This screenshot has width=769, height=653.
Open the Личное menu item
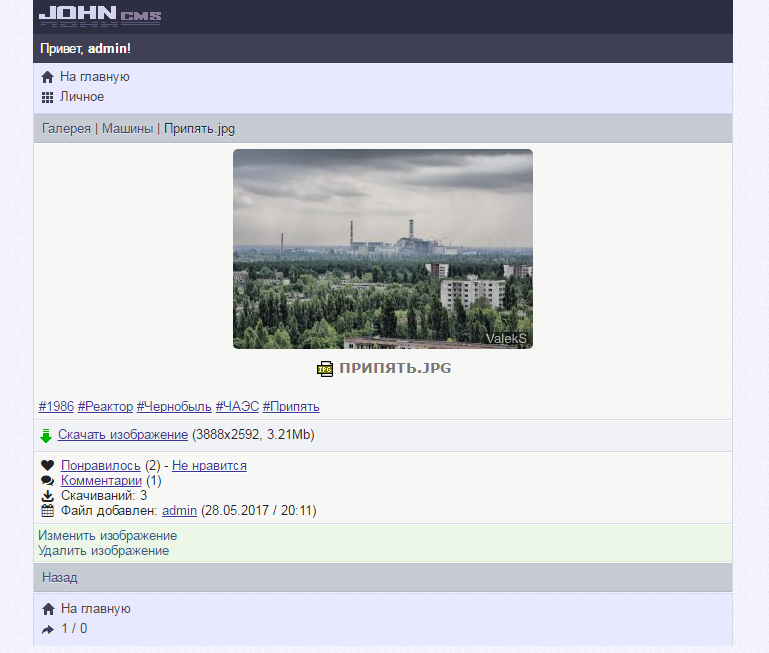coord(82,97)
